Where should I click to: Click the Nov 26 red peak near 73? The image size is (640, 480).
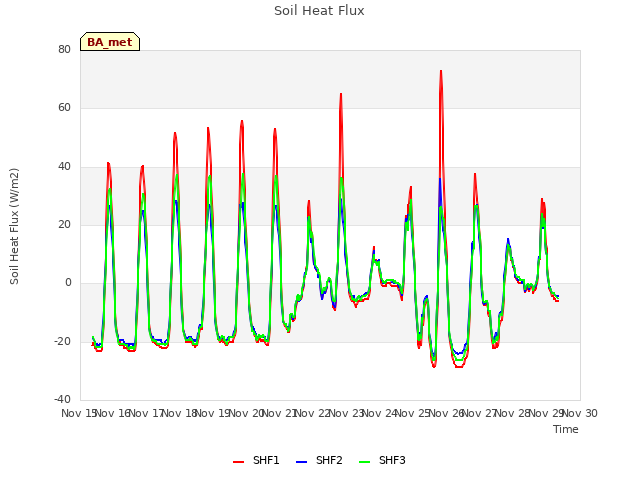click(441, 71)
